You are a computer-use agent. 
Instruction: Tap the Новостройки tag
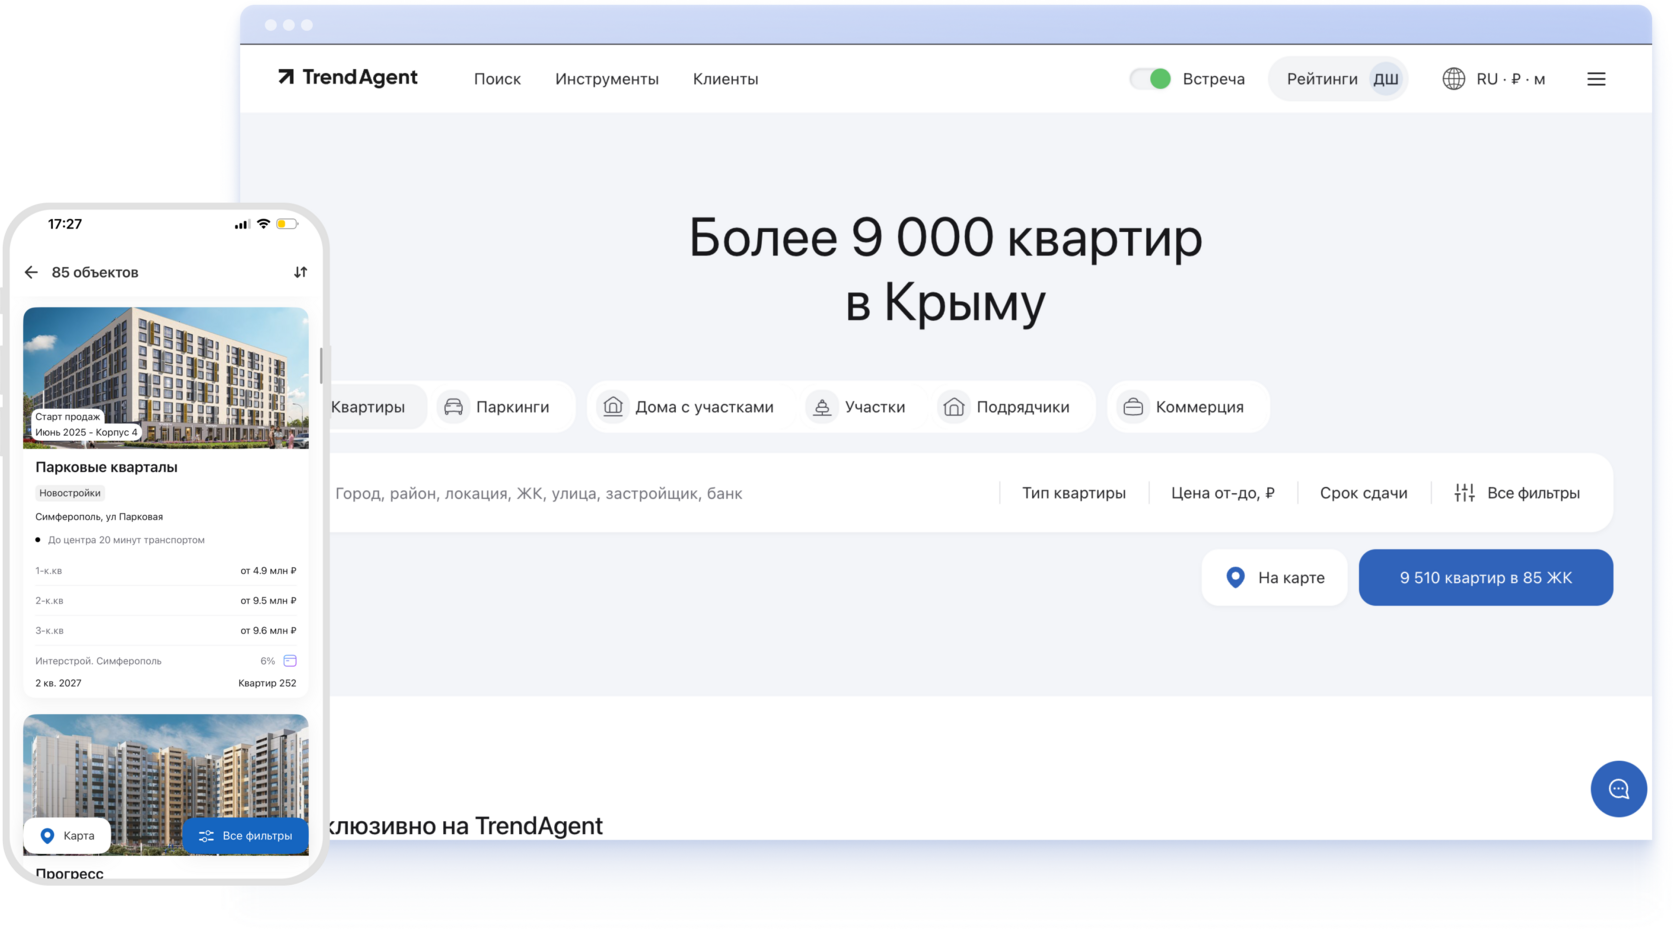pyautogui.click(x=70, y=493)
